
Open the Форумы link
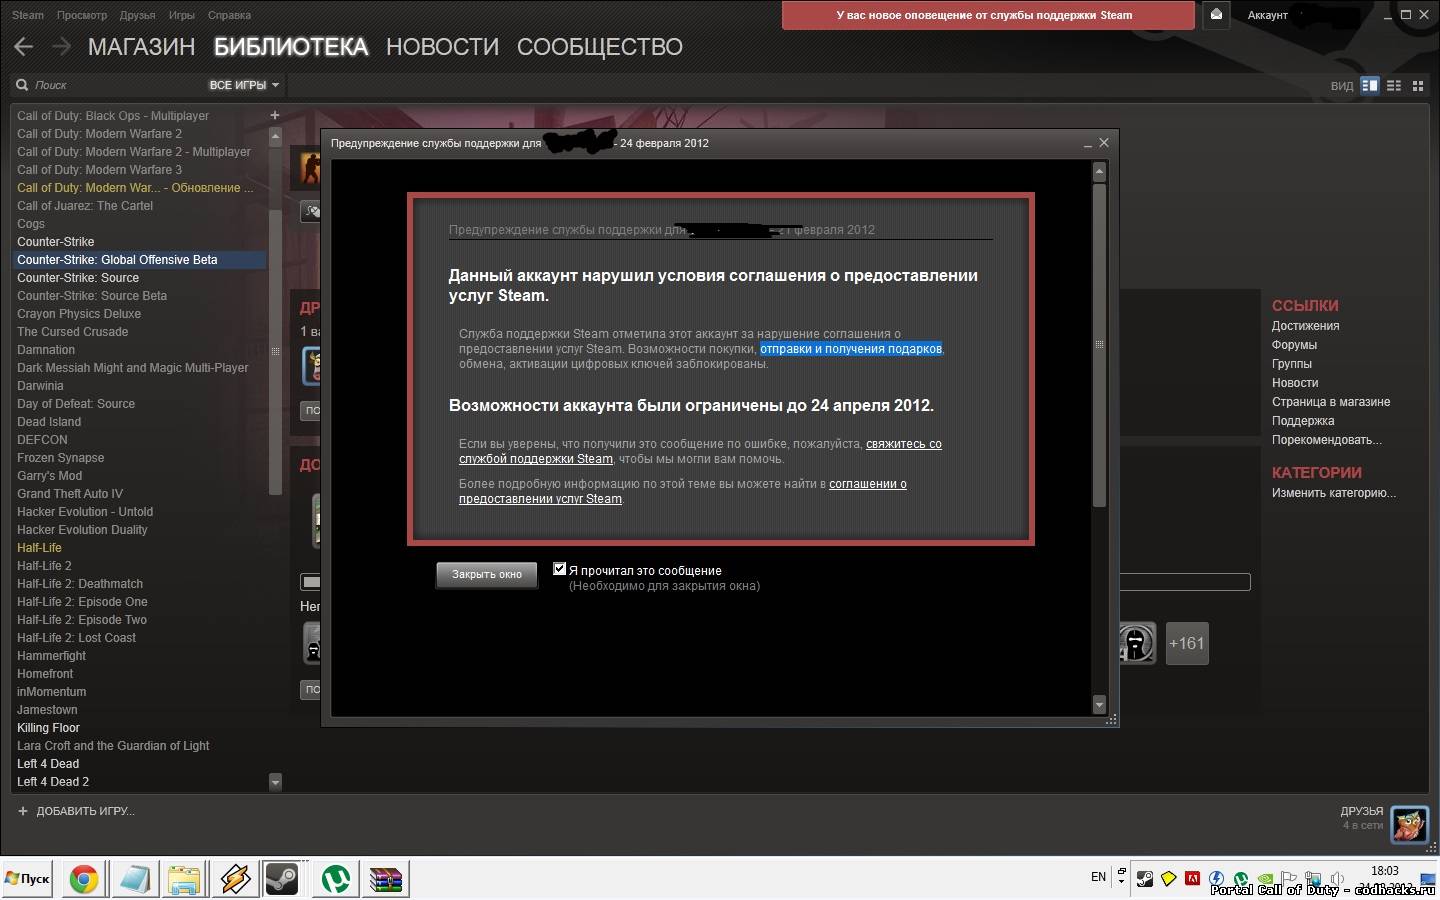click(1294, 344)
